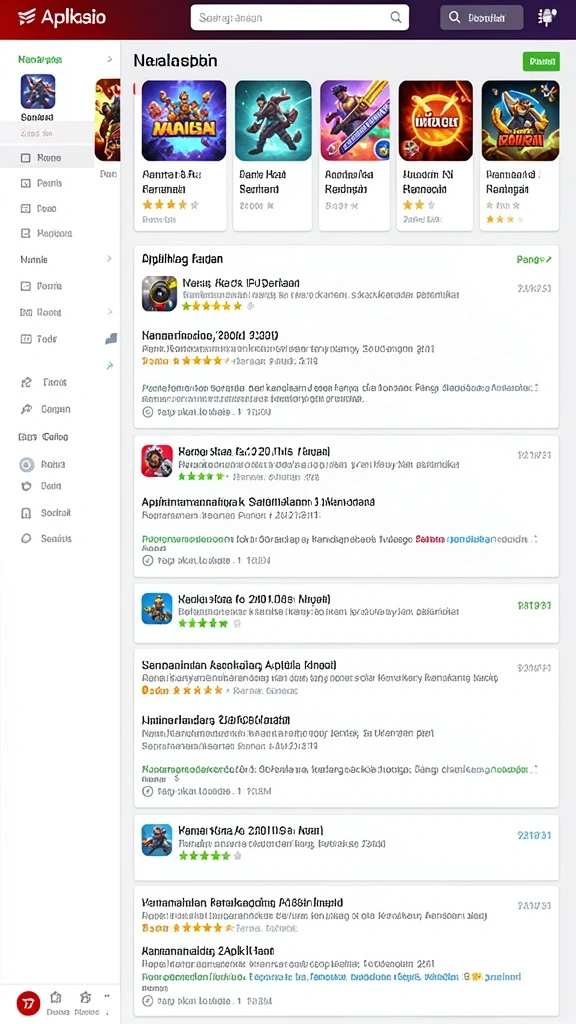
Task: Click the microphone icon in the header
Action: (x=546, y=18)
